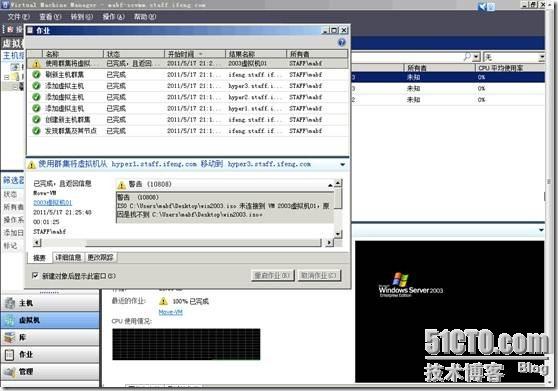Open the search options dropdown arrow
This screenshot has width=558, height=391.
477,57
